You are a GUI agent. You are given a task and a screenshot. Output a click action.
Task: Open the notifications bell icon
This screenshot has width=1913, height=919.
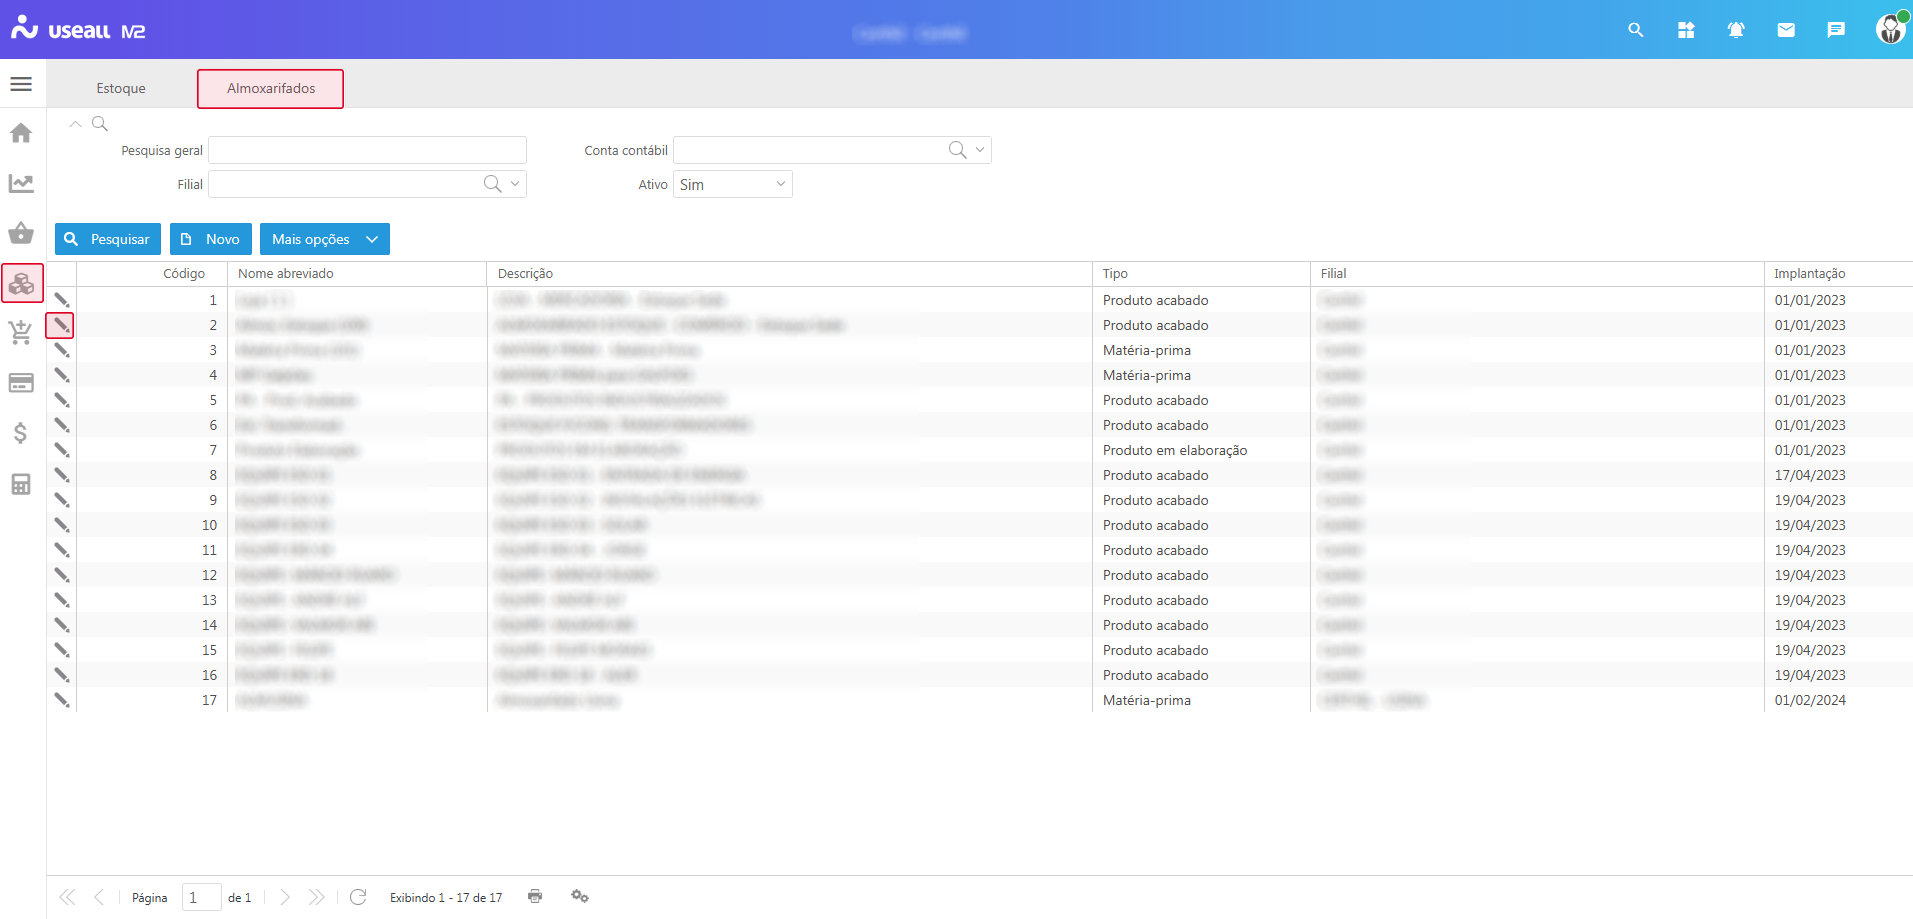point(1736,30)
